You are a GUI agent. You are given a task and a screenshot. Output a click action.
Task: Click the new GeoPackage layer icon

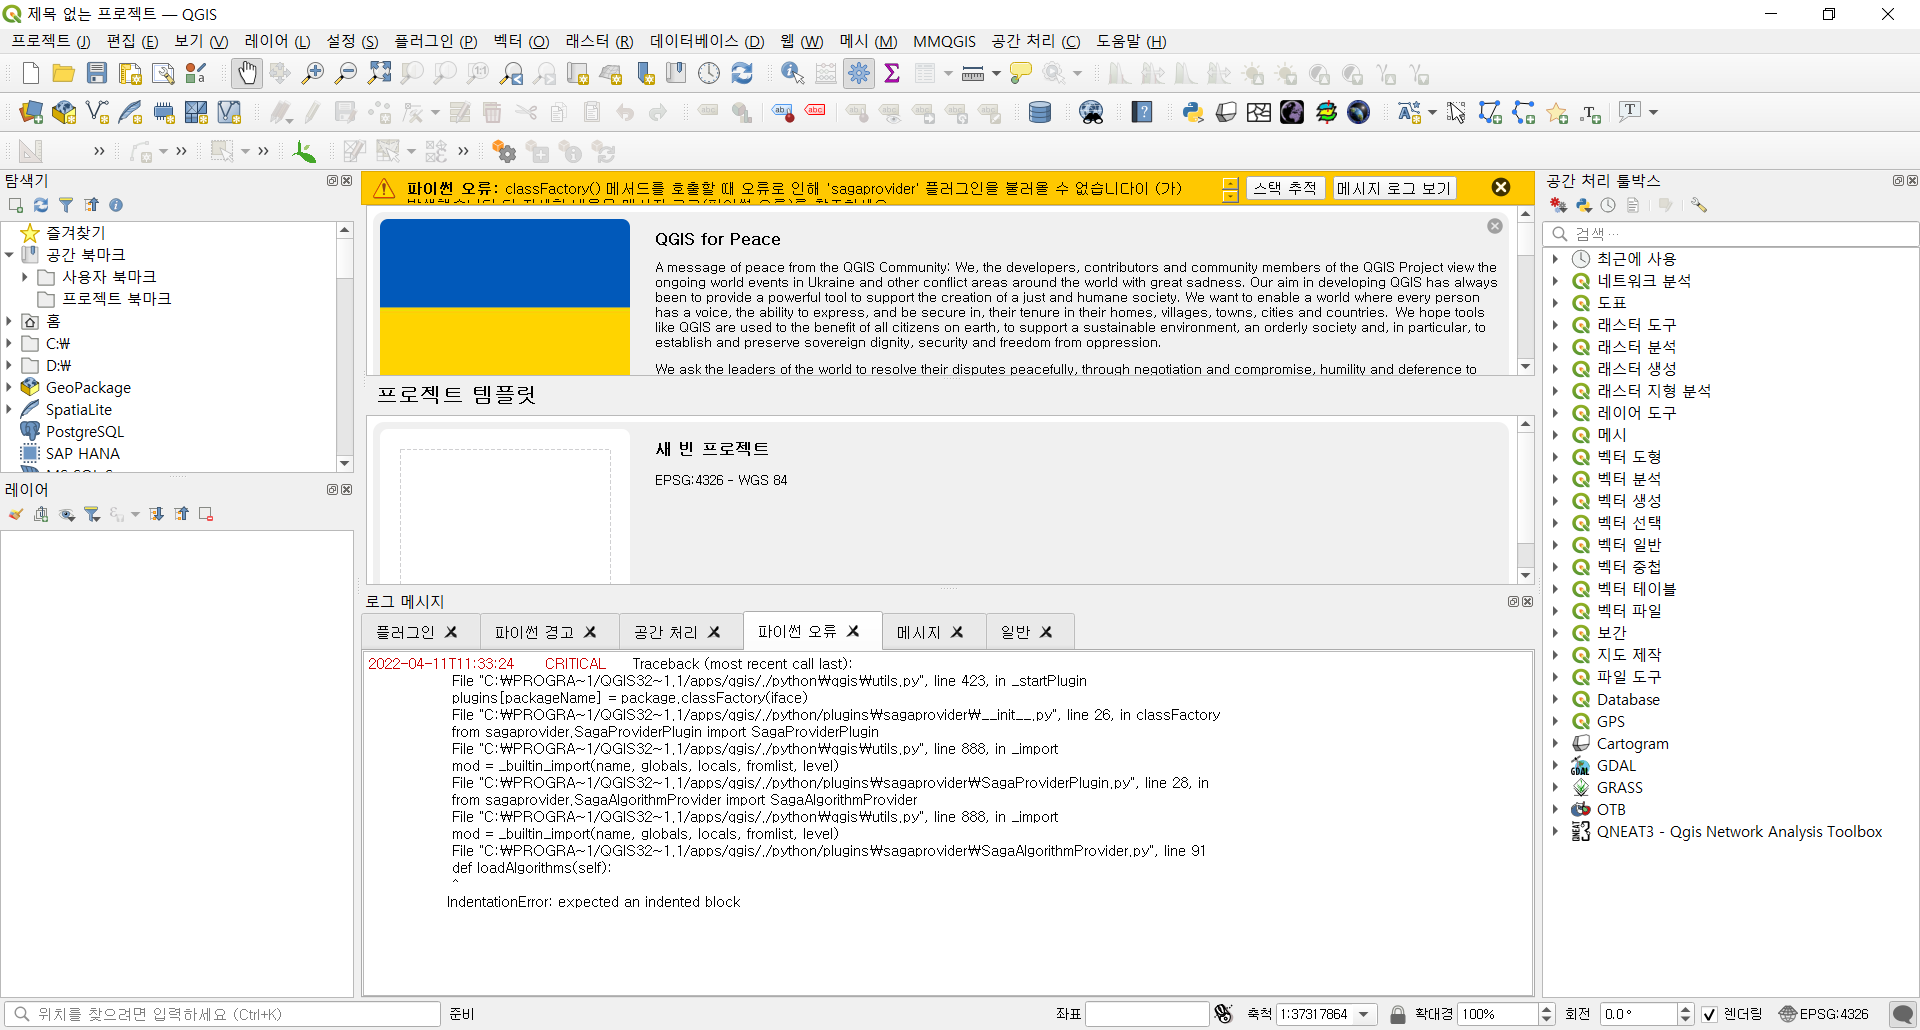64,112
